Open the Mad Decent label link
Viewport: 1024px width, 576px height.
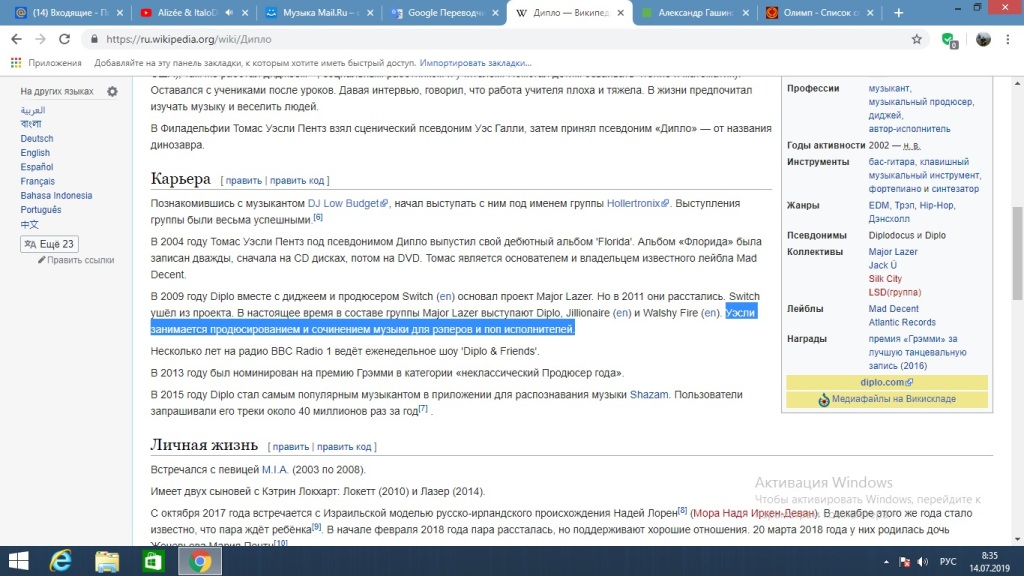(893, 308)
